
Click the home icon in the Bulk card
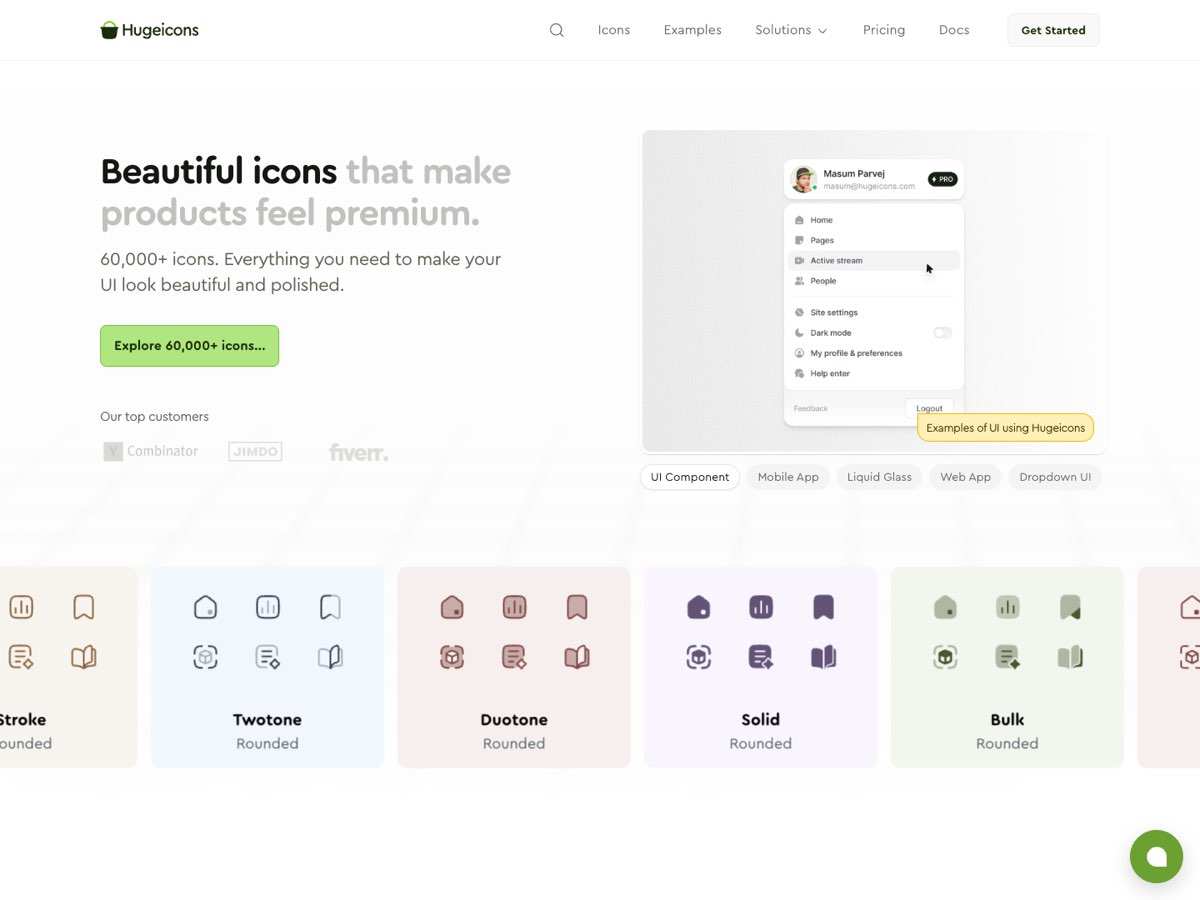click(945, 607)
